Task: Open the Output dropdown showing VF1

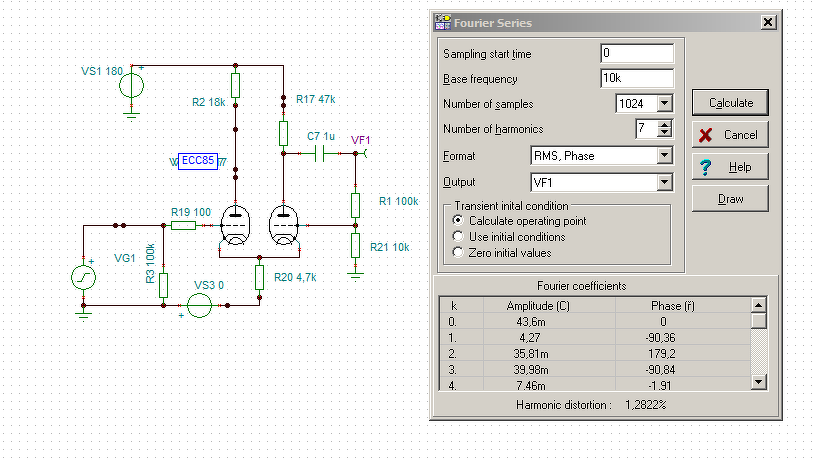Action: [665, 182]
